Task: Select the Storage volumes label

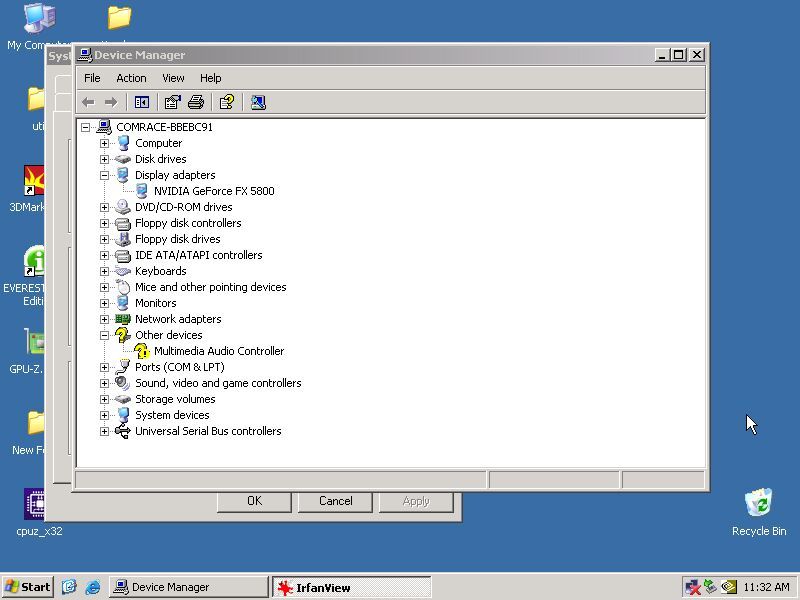Action: [x=175, y=399]
